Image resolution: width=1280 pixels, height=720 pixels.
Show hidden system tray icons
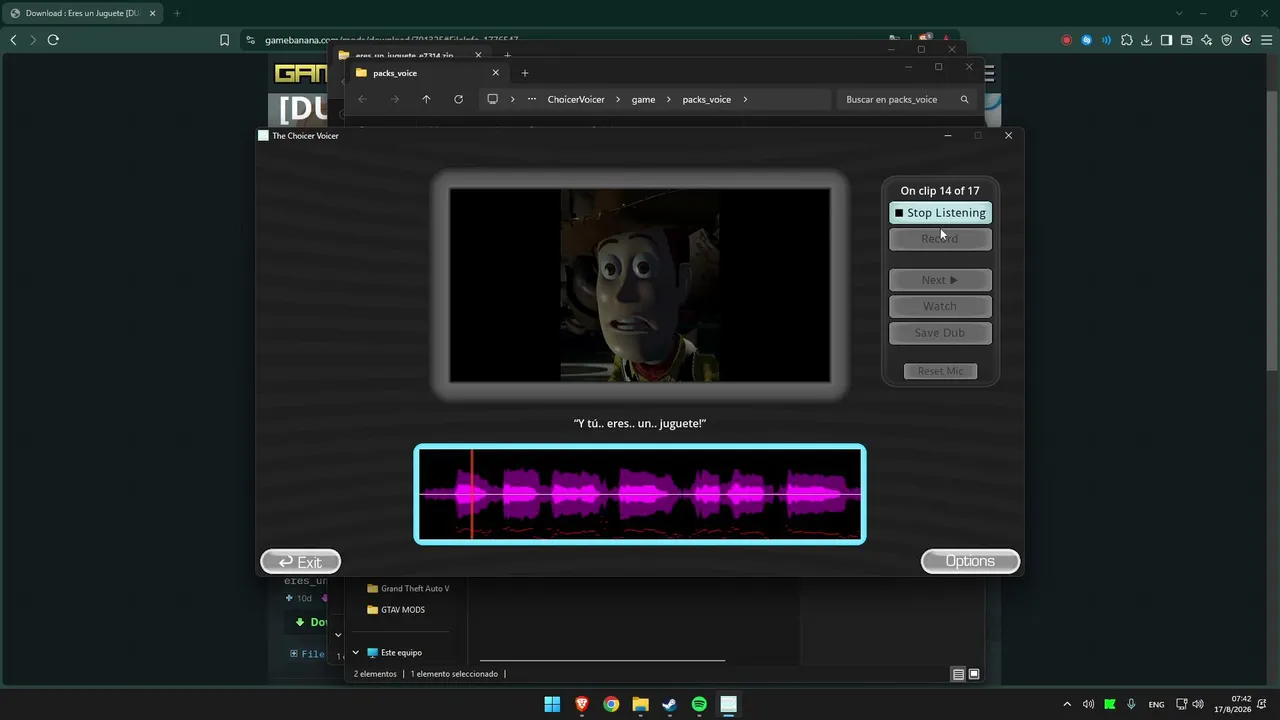pyautogui.click(x=1067, y=704)
